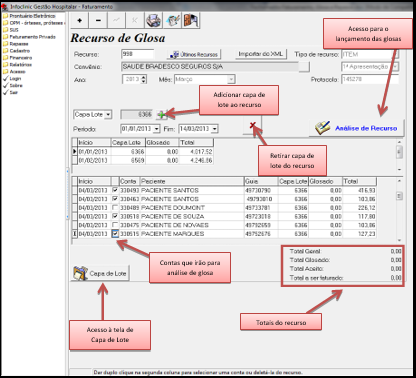Click the contas grid vertical scrollbar
The width and height of the screenshot is (416, 378).
[399, 211]
